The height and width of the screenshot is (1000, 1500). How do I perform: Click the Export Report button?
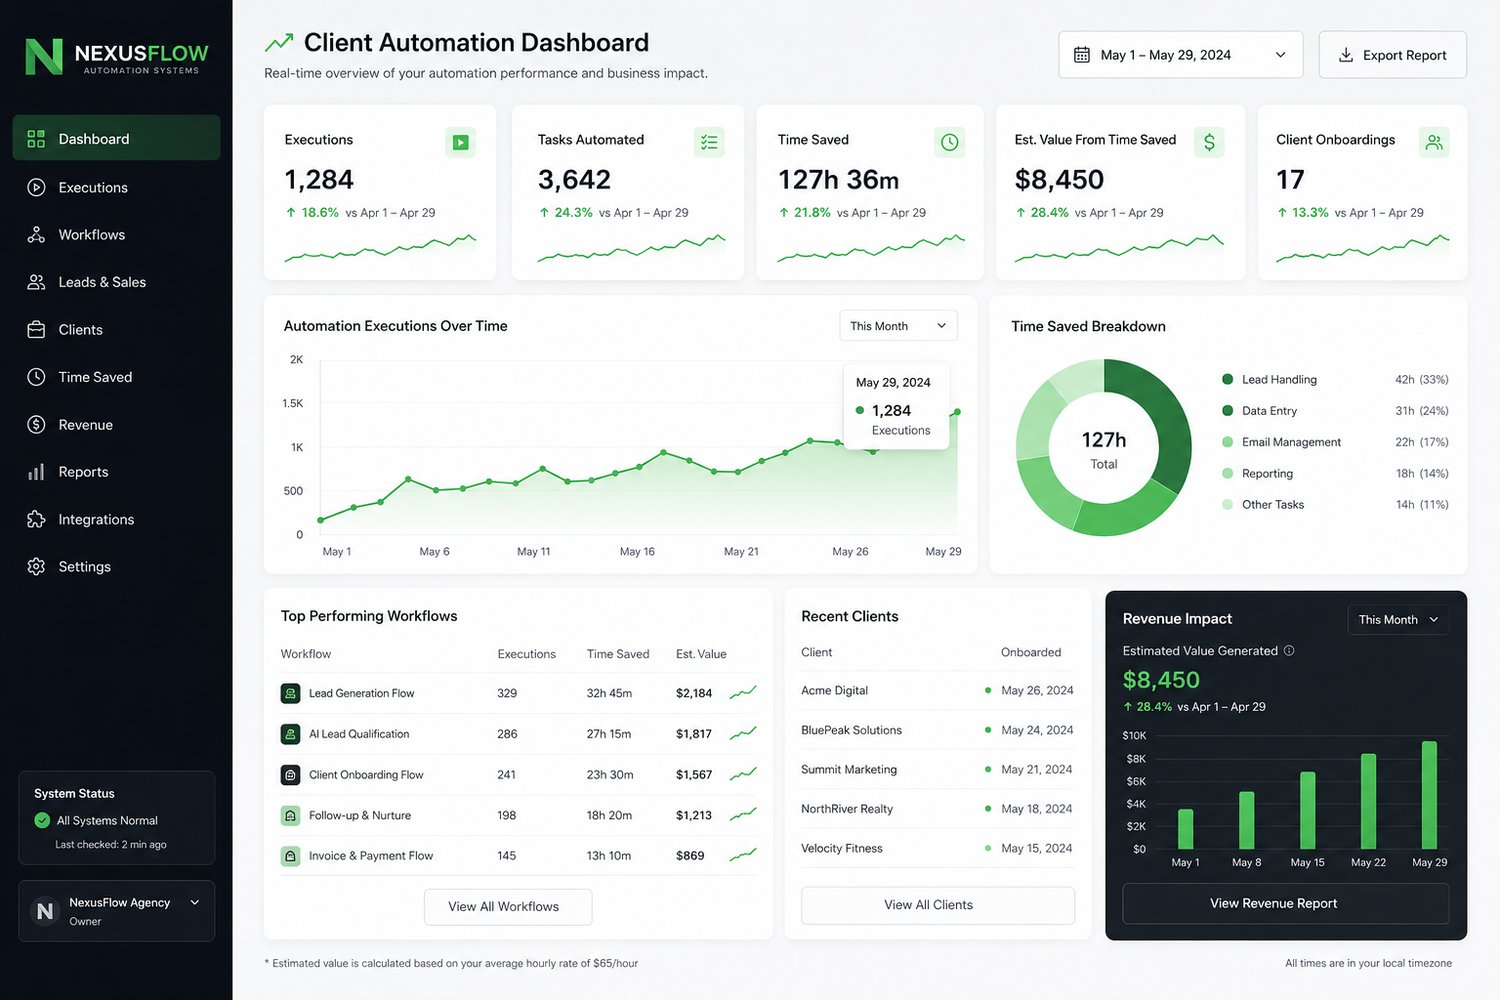[1392, 55]
